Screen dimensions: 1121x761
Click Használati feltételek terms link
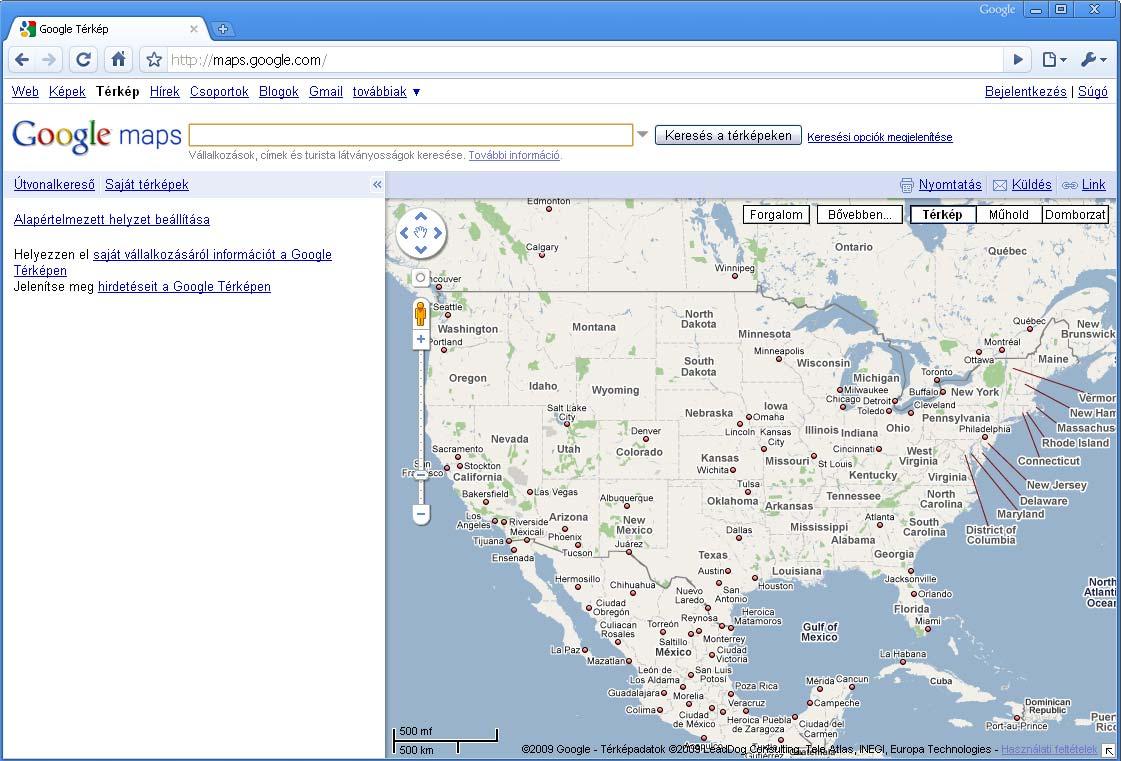pos(1050,750)
